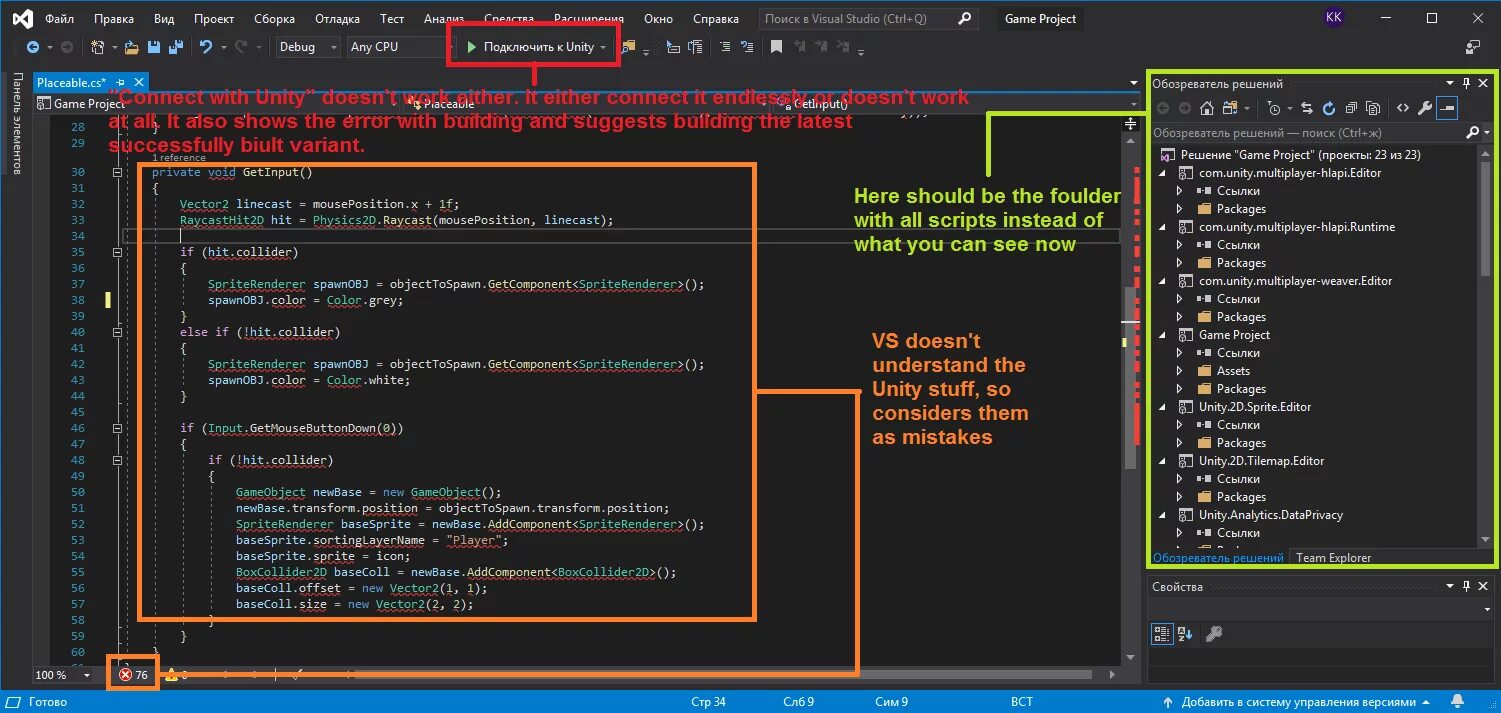Collapse the Unity.2D.Sprite.Editor project node
This screenshot has width=1501, height=713.
[1162, 407]
